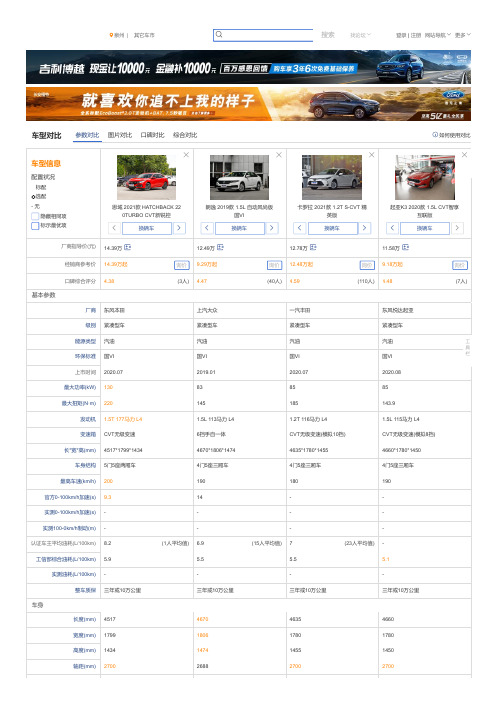Open the red 起亚K3 car thumbnail
This screenshot has width=497, height=703.
point(424,177)
